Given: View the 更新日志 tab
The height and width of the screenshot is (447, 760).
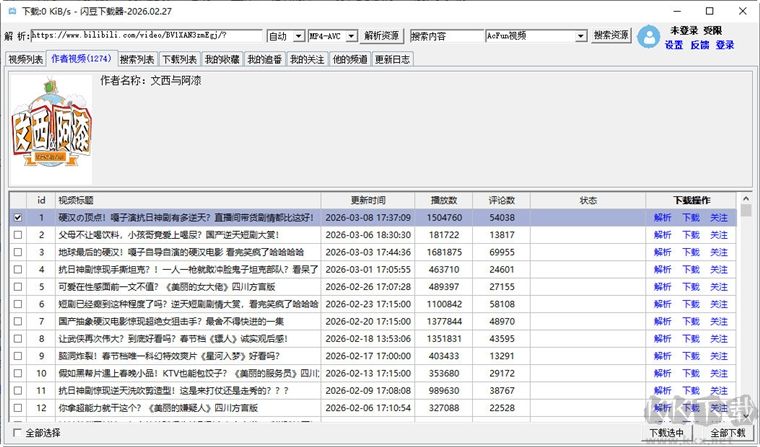Looking at the screenshot, I should tap(393, 59).
